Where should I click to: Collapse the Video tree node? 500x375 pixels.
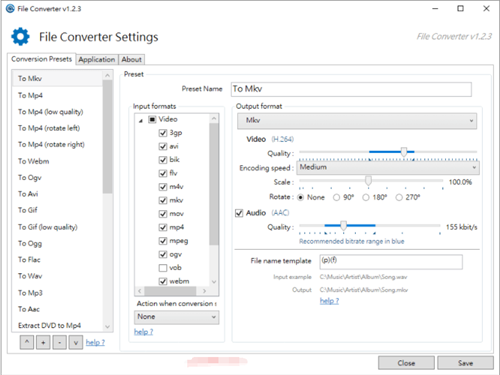[x=141, y=120]
